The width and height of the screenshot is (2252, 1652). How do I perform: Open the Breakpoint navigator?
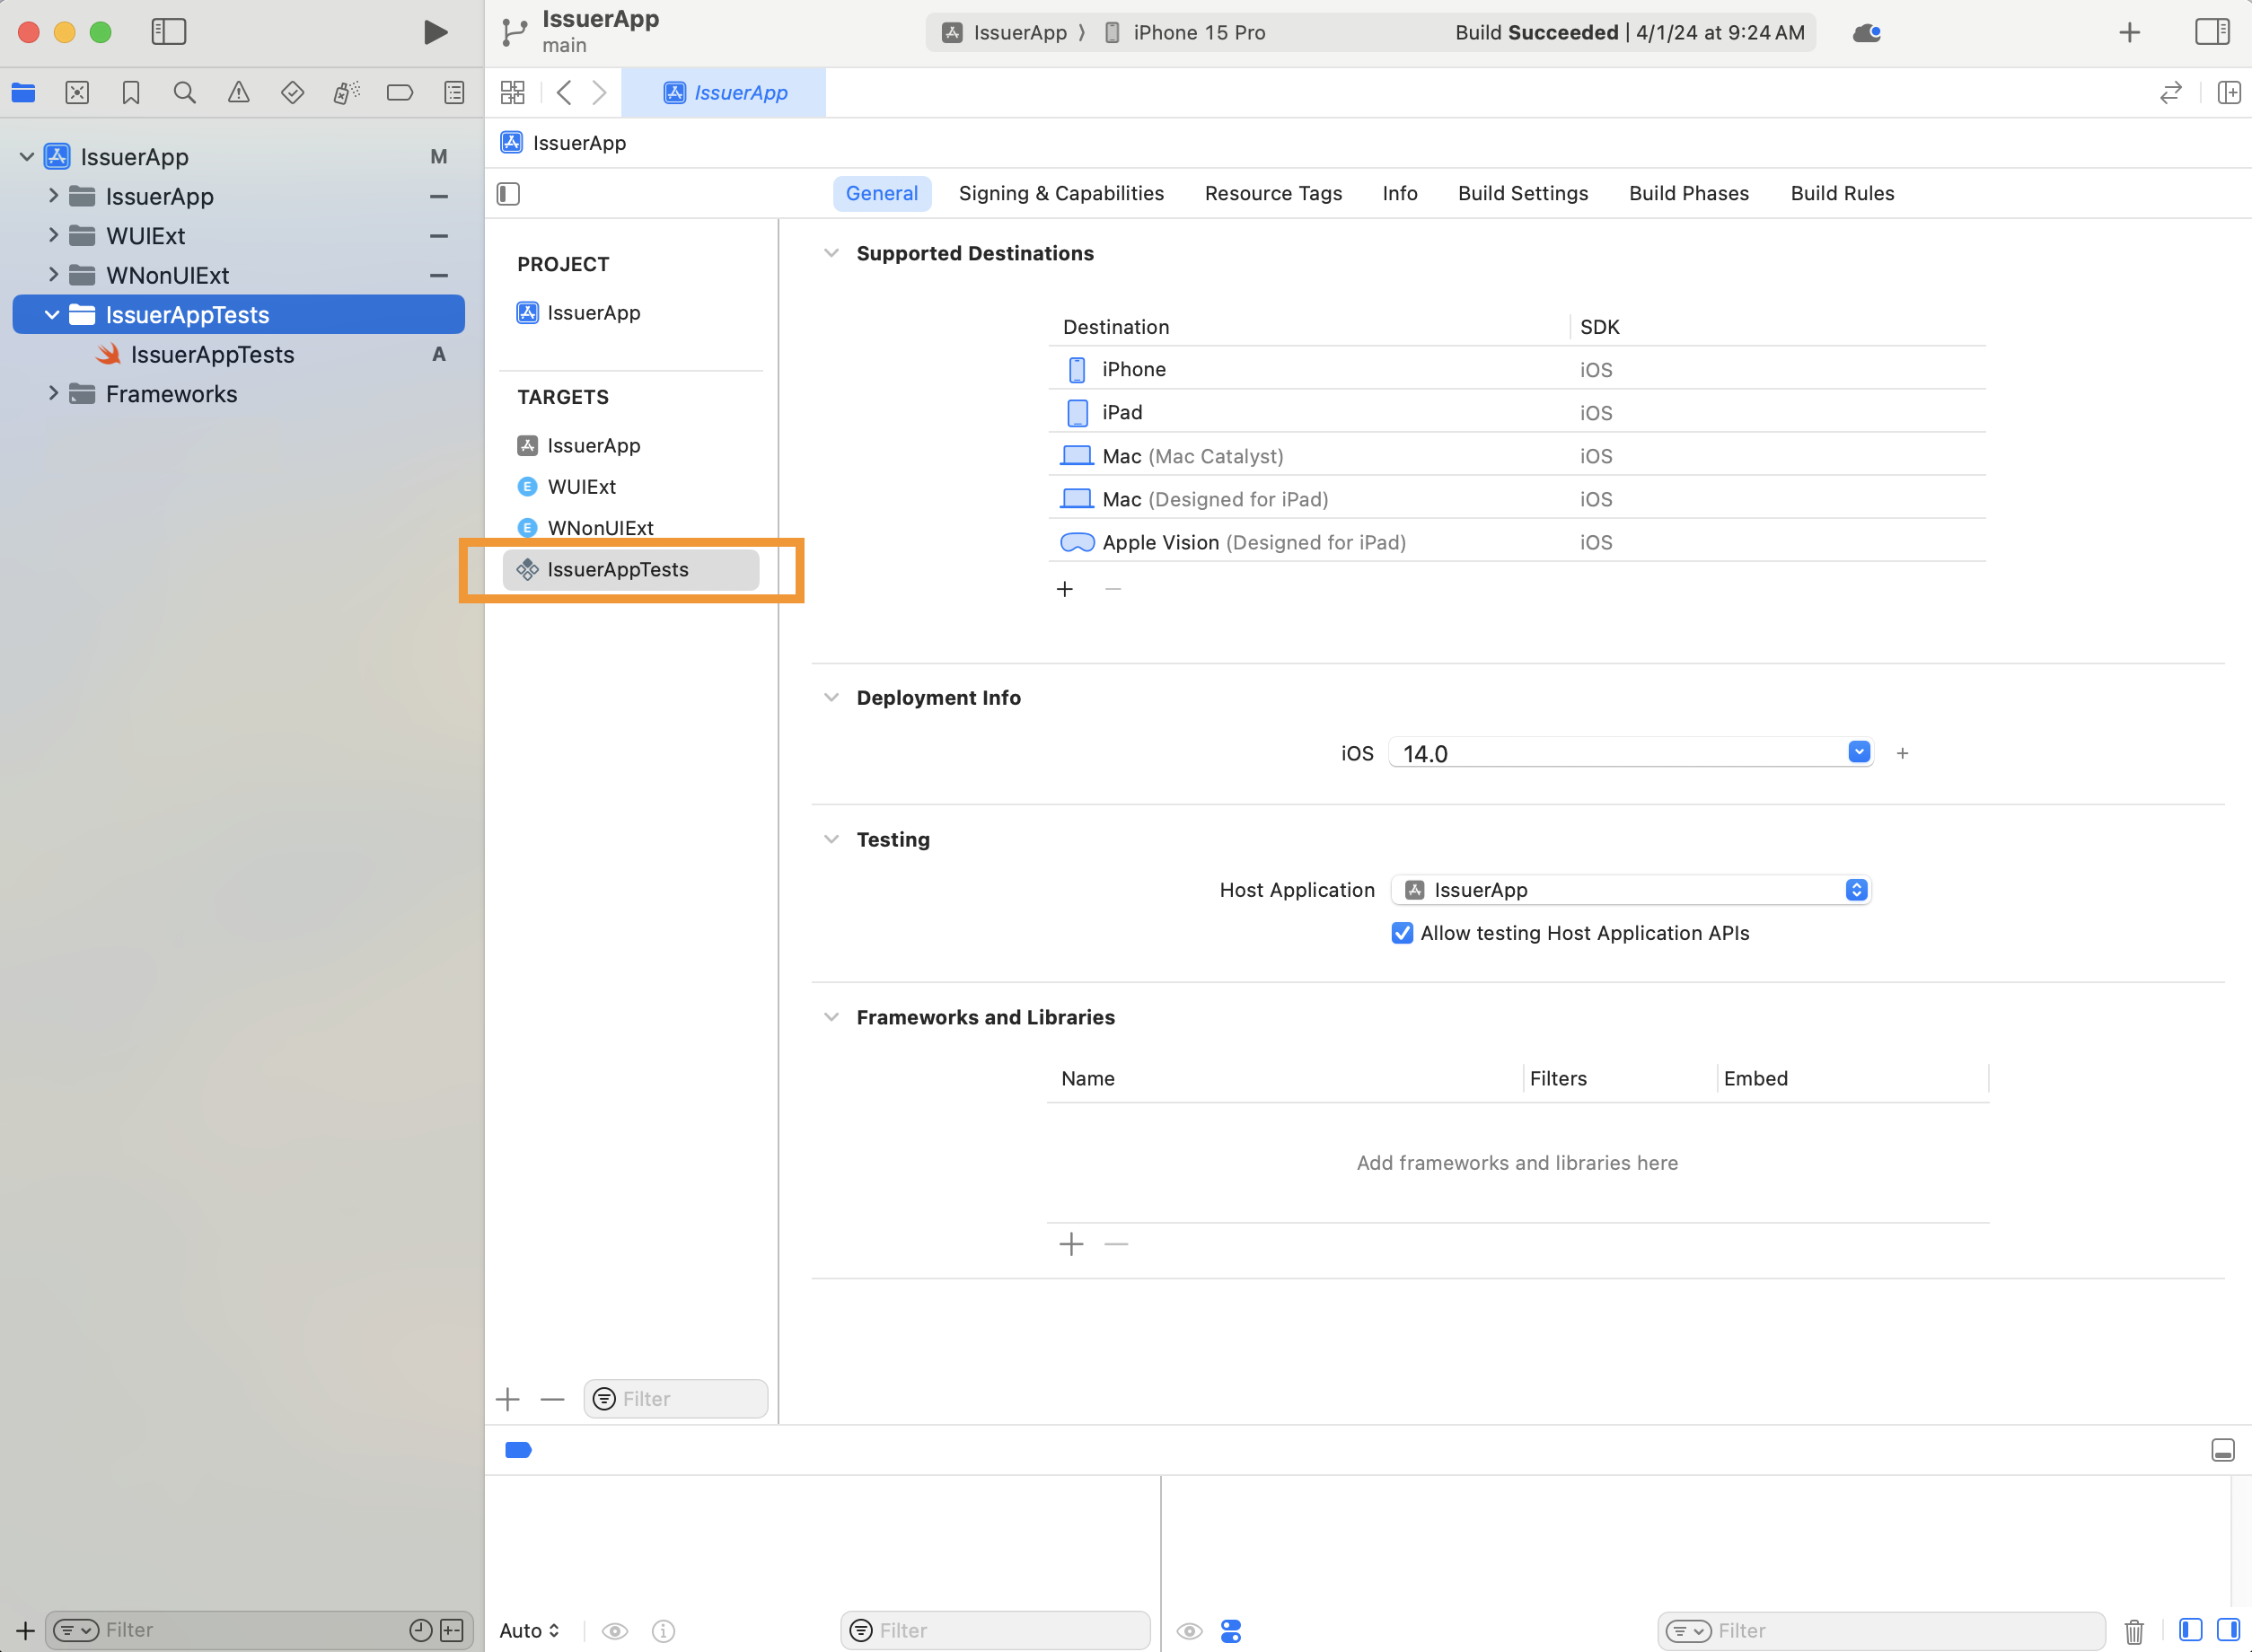[400, 93]
